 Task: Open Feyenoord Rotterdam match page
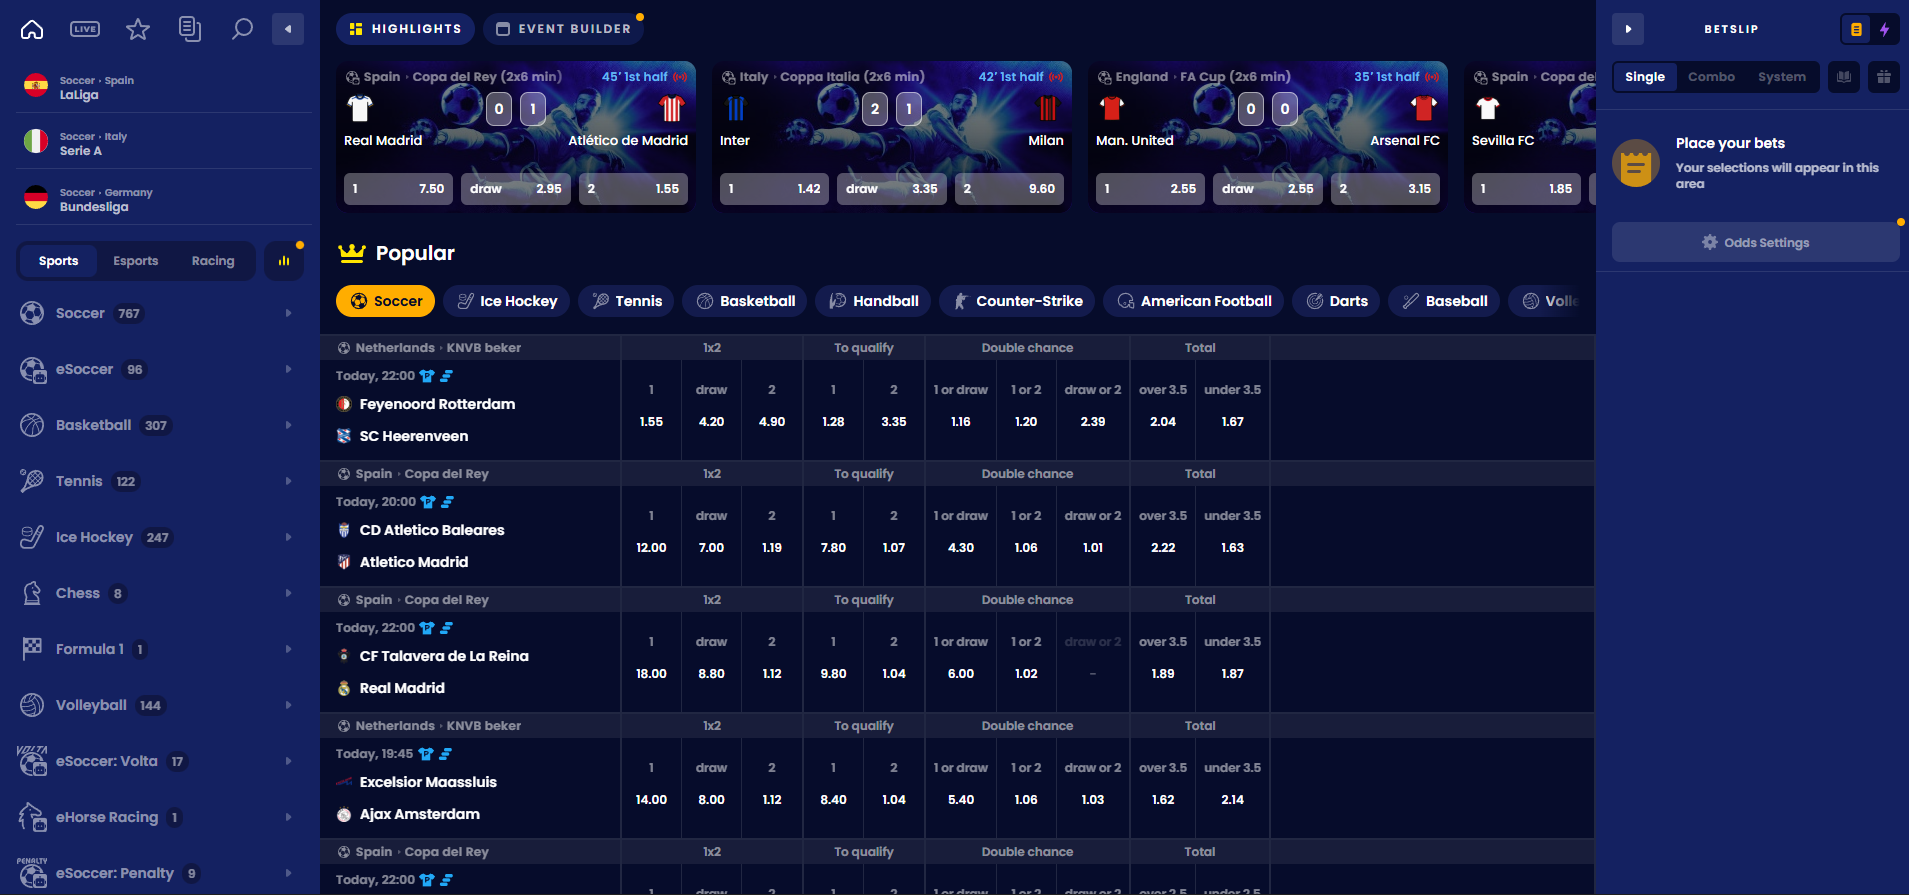click(x=437, y=404)
